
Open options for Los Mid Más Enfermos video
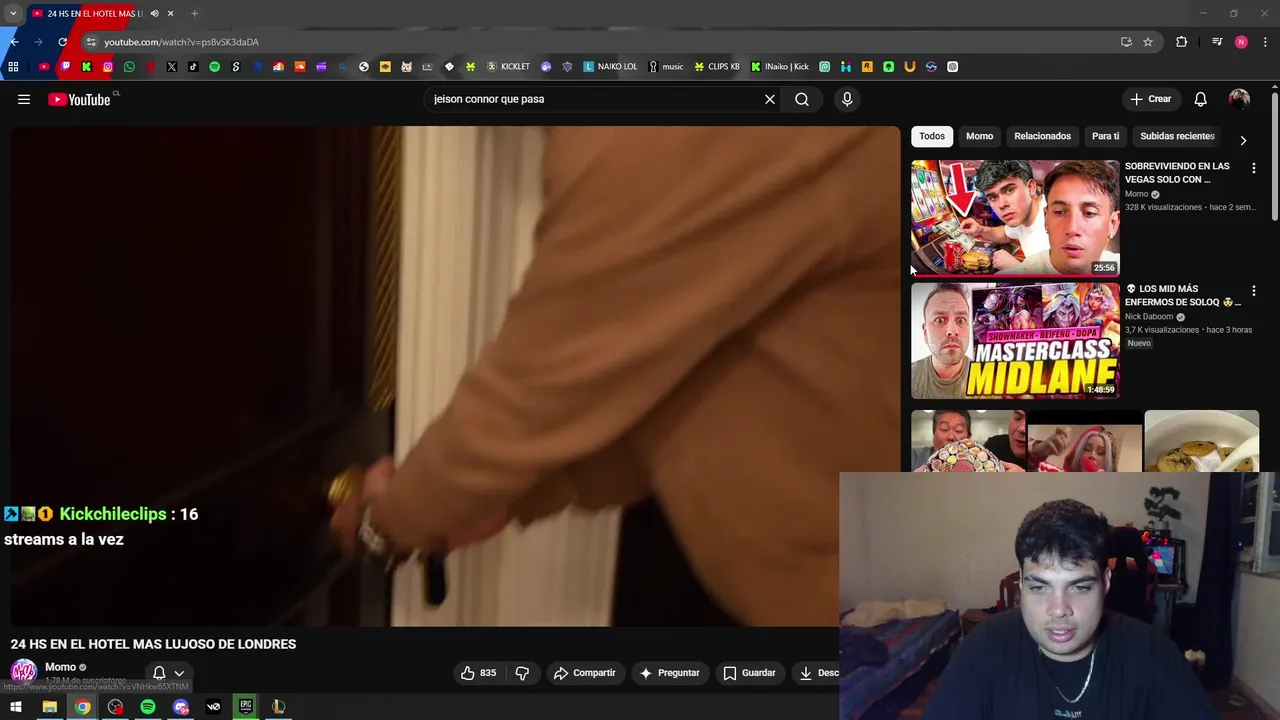coord(1253,291)
